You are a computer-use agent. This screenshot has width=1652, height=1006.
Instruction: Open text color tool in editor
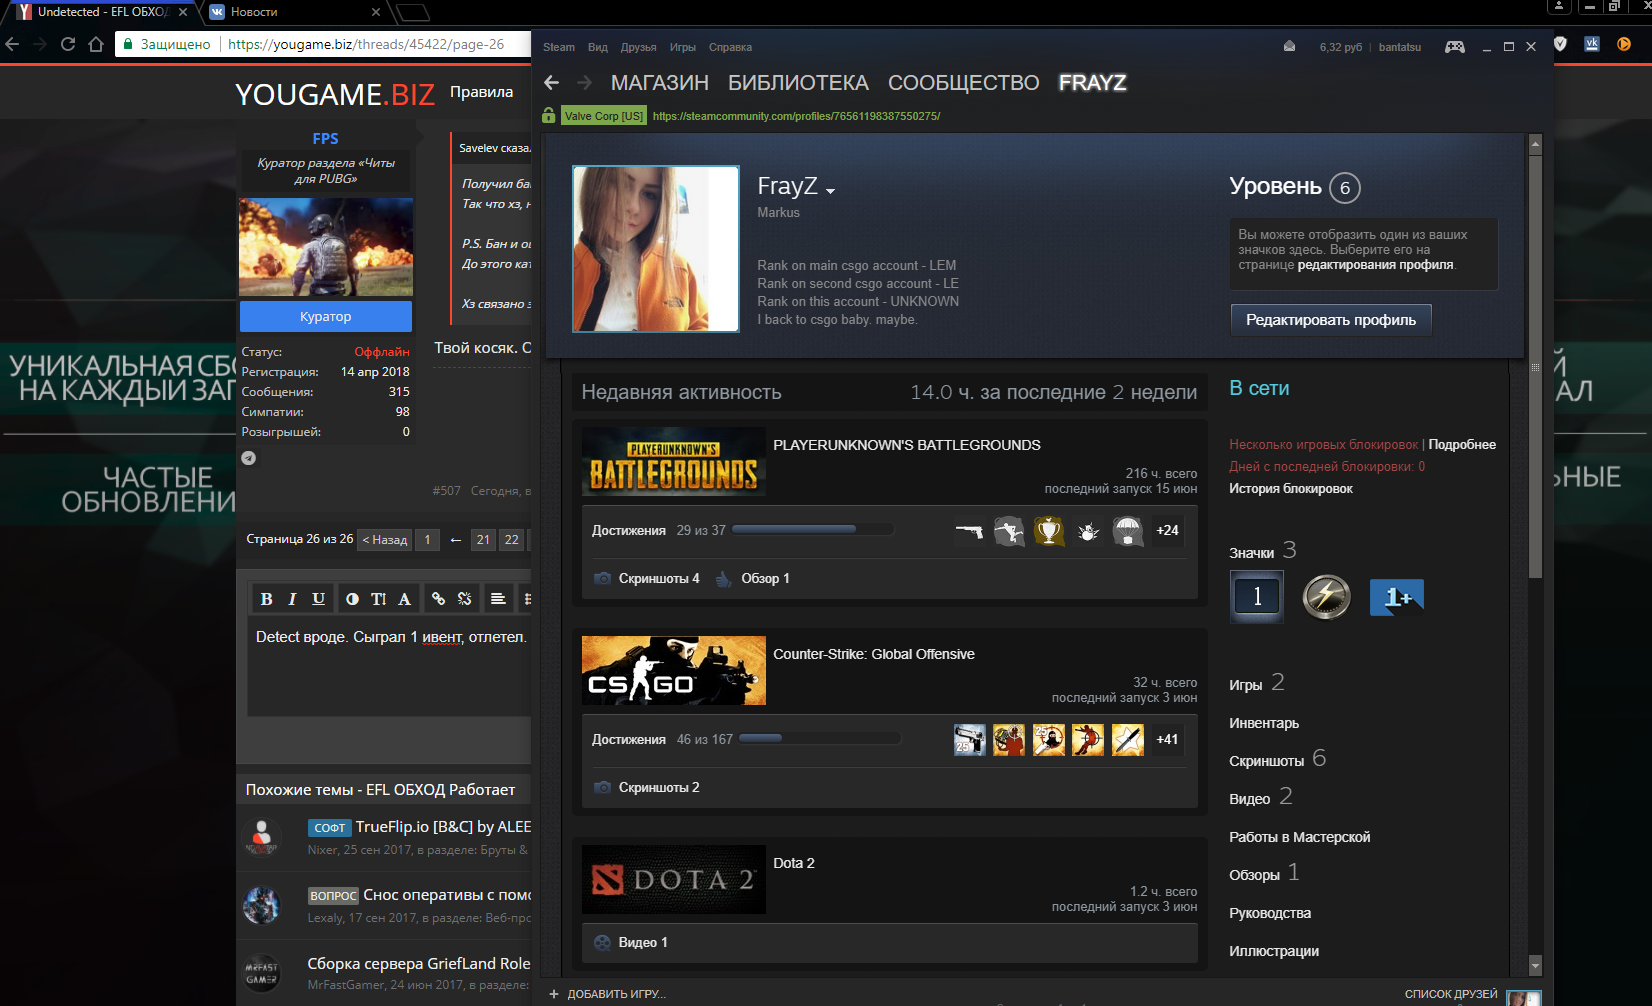pyautogui.click(x=352, y=599)
